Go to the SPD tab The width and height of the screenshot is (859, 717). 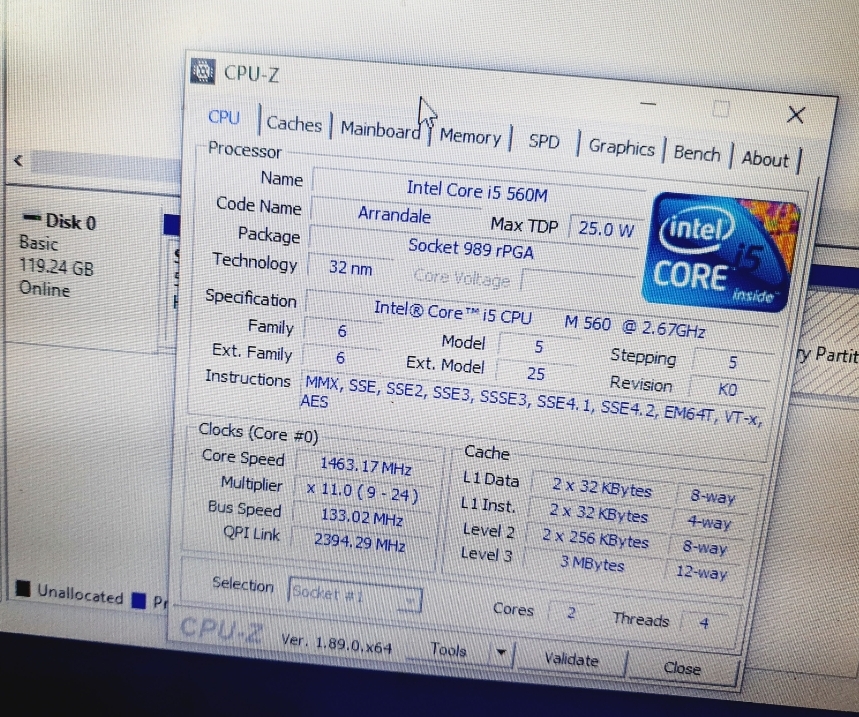coord(543,142)
